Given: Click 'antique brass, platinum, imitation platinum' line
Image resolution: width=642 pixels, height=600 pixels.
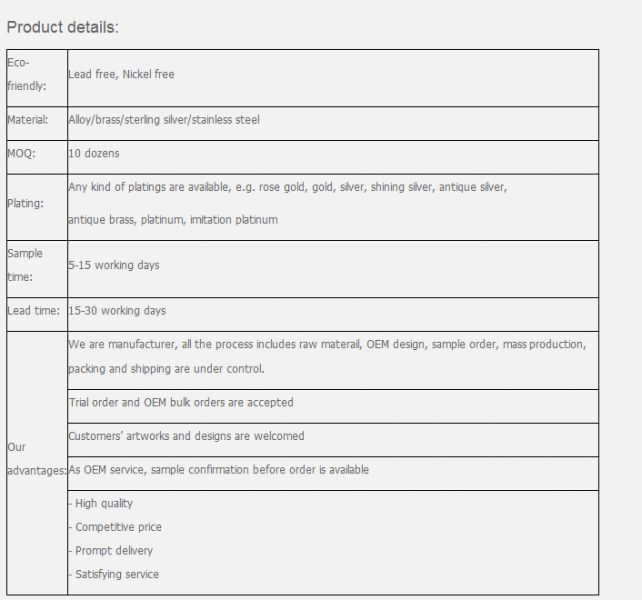Looking at the screenshot, I should click(173, 219).
